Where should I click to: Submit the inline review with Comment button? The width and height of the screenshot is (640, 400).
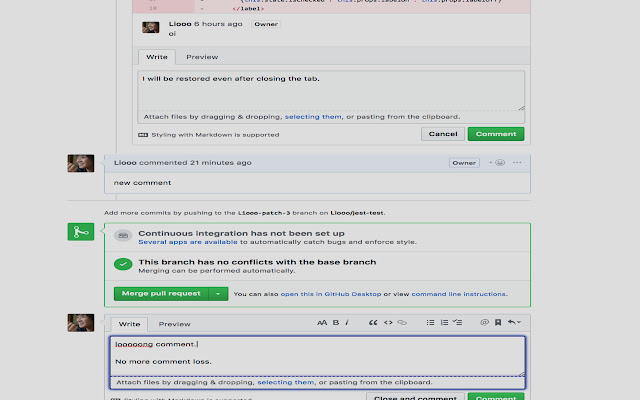point(496,134)
